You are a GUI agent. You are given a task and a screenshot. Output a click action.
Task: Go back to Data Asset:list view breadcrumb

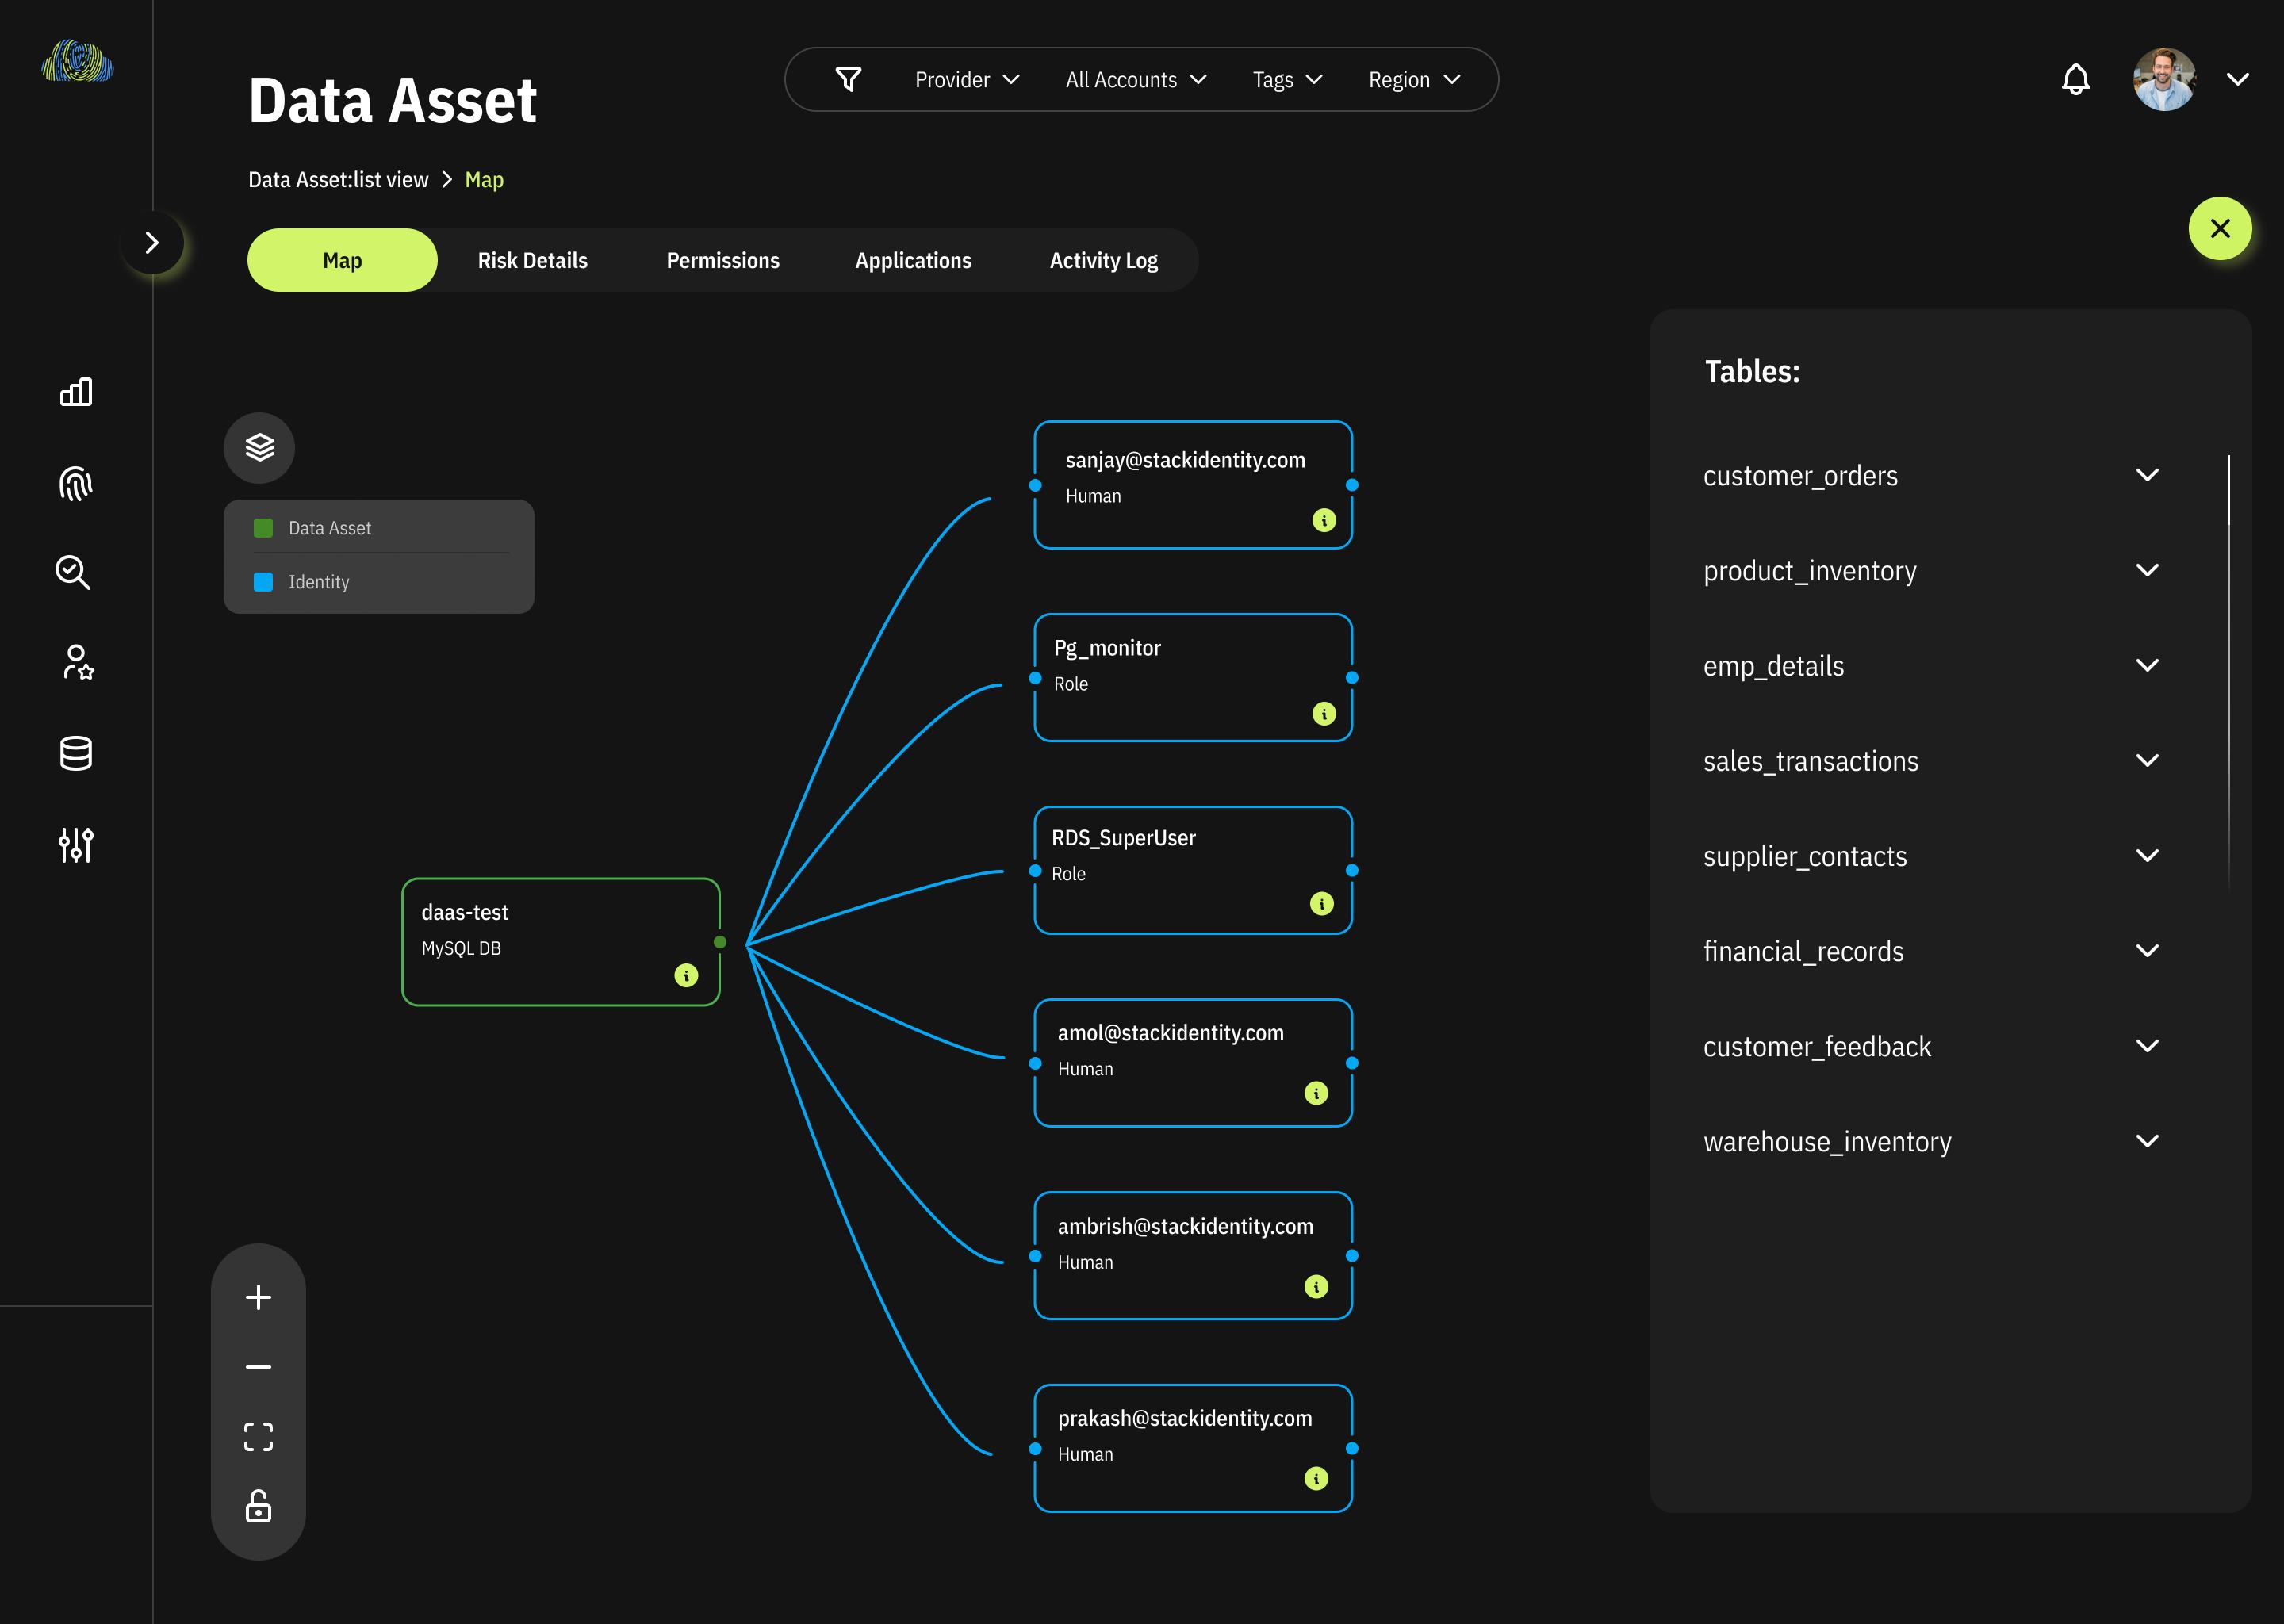click(x=338, y=180)
